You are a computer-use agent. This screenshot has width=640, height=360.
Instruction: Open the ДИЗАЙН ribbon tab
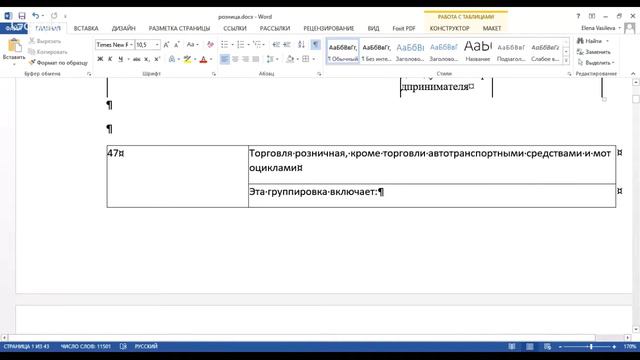[x=124, y=29]
